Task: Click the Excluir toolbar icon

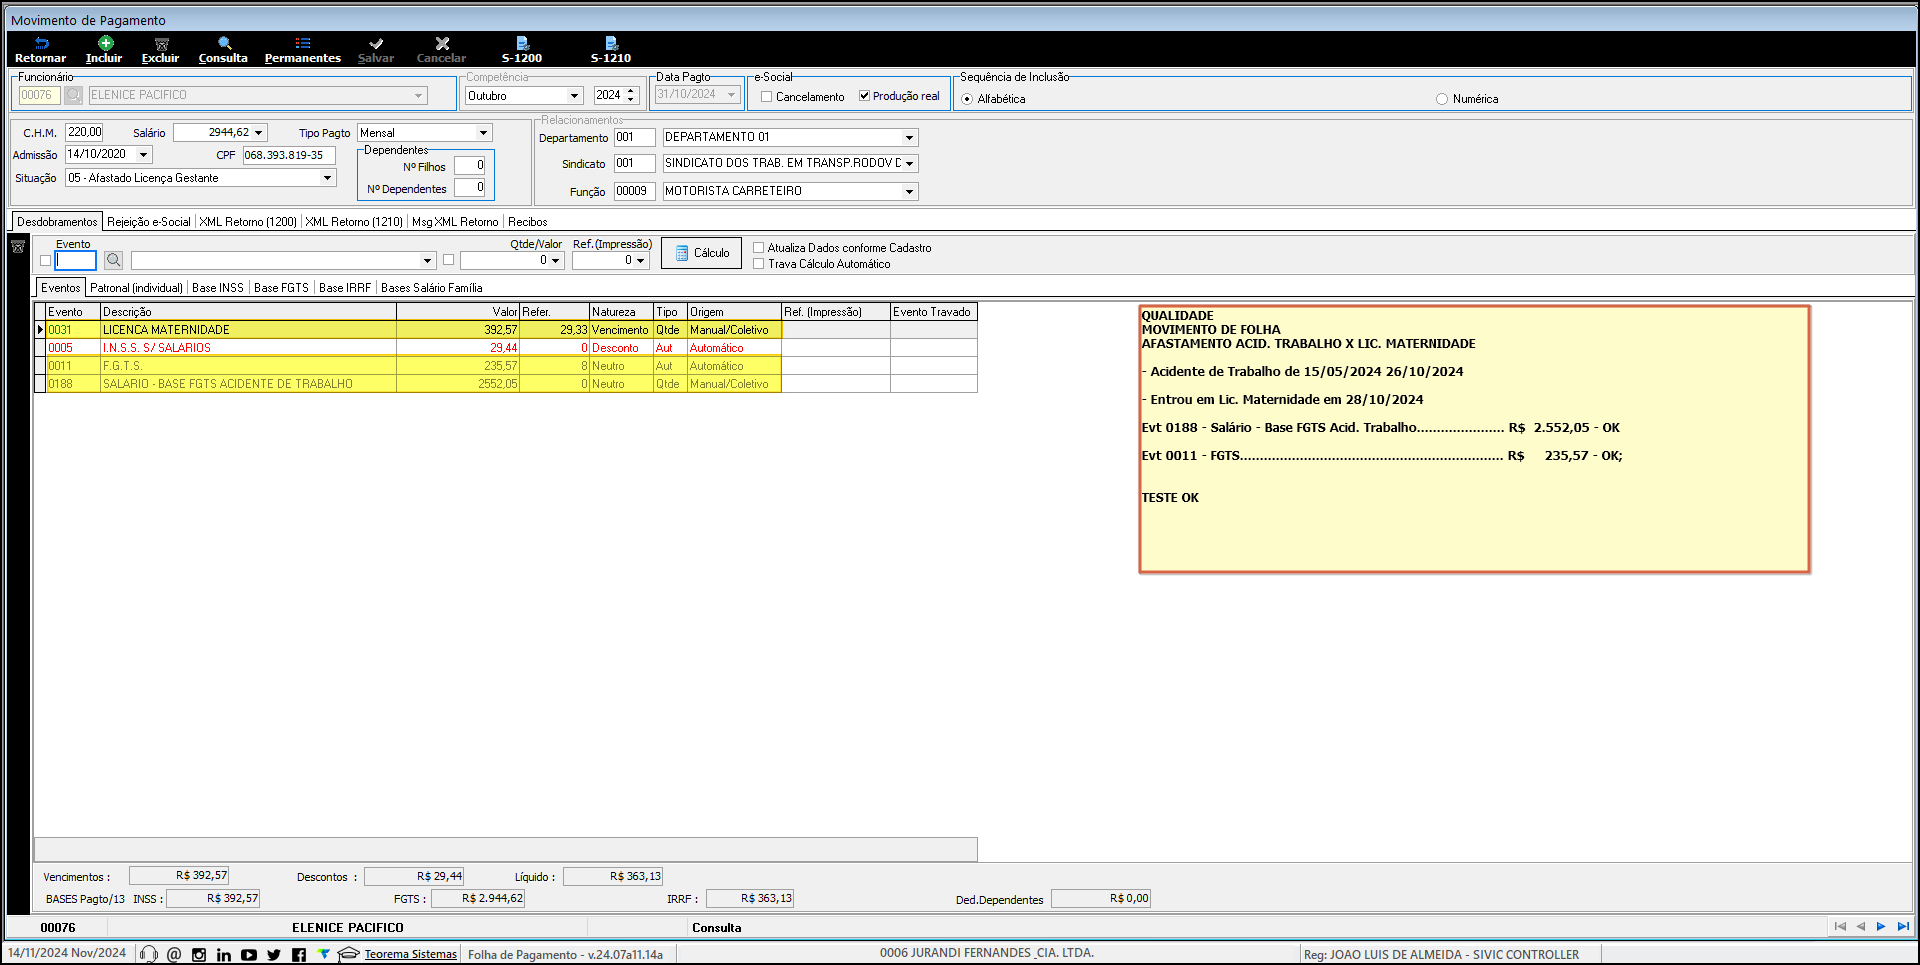Action: coord(161,44)
